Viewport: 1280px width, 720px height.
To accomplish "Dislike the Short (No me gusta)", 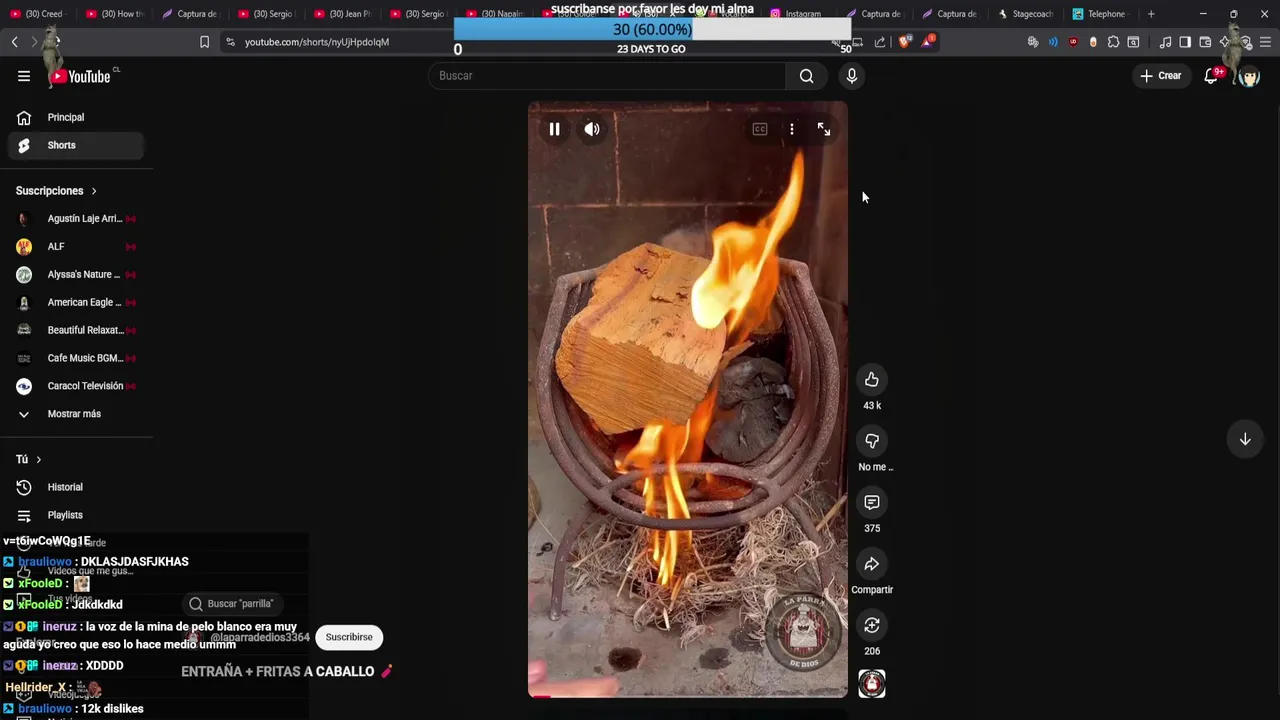I will tap(872, 441).
